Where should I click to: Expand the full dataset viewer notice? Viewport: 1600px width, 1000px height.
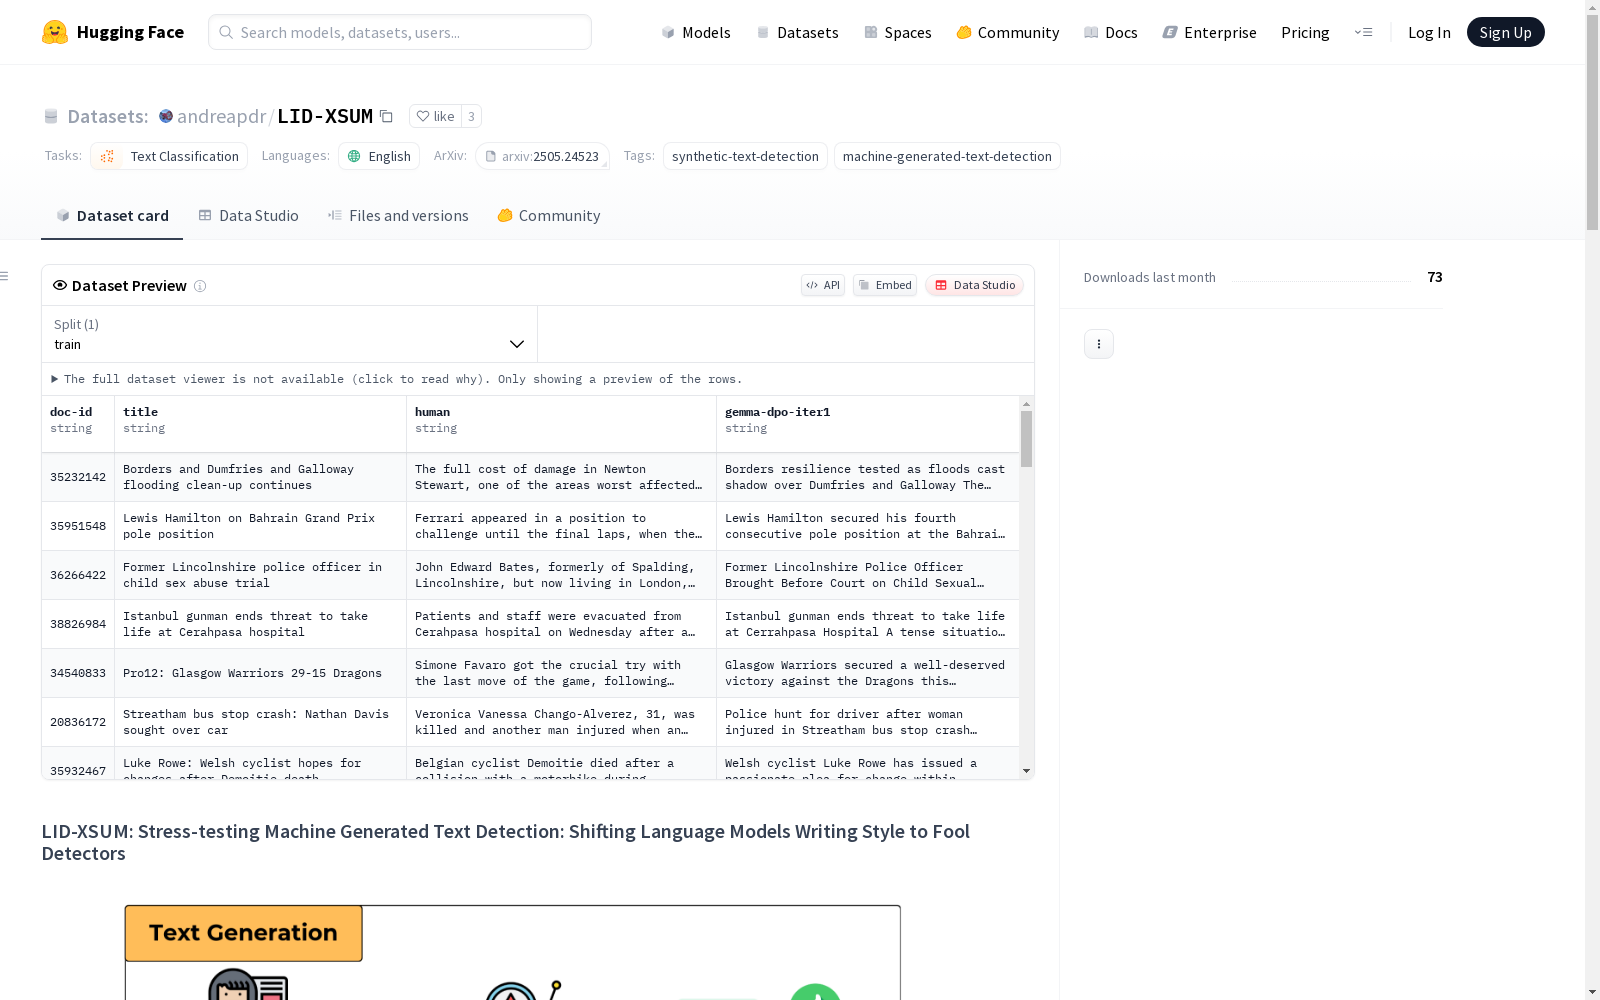pos(397,379)
